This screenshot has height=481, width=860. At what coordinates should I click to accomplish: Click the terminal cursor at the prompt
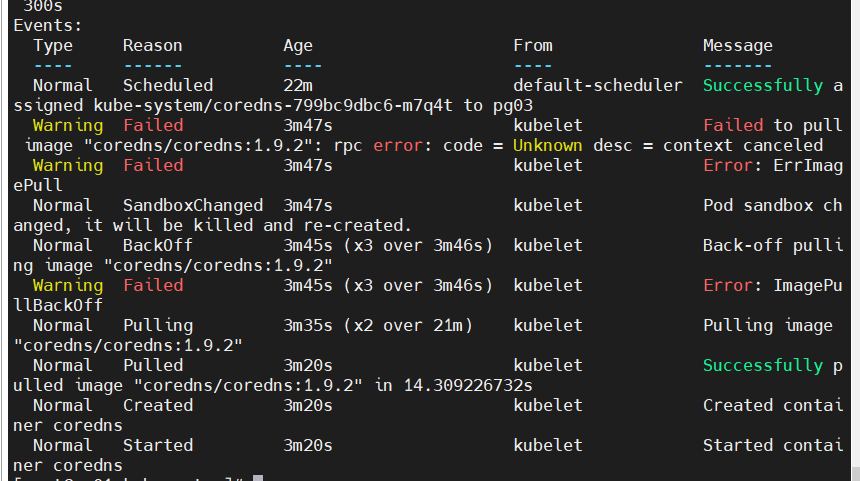click(257, 478)
